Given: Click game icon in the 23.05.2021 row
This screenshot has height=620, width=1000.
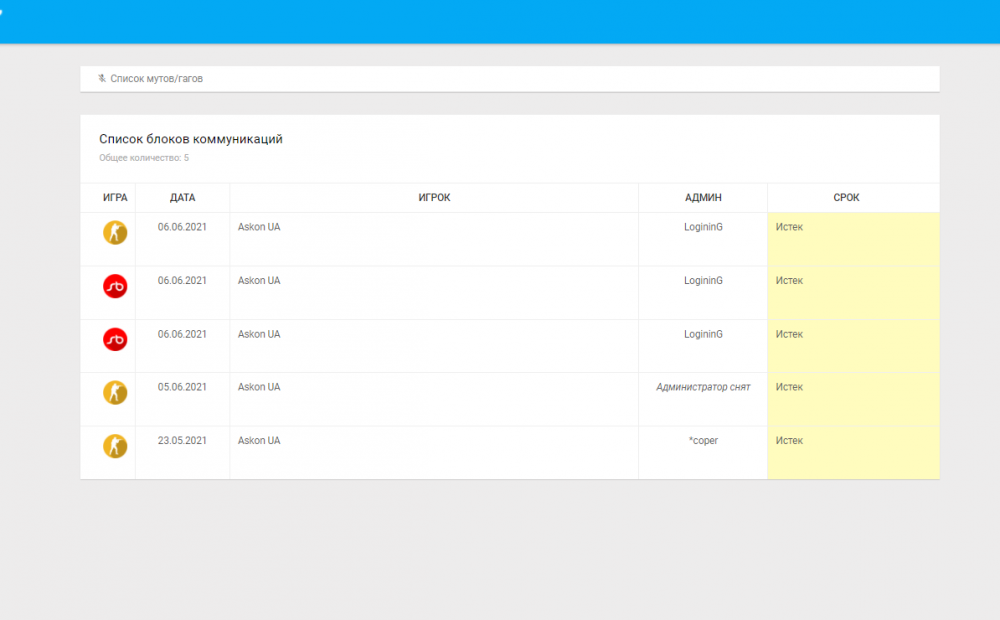Looking at the screenshot, I should point(115,446).
